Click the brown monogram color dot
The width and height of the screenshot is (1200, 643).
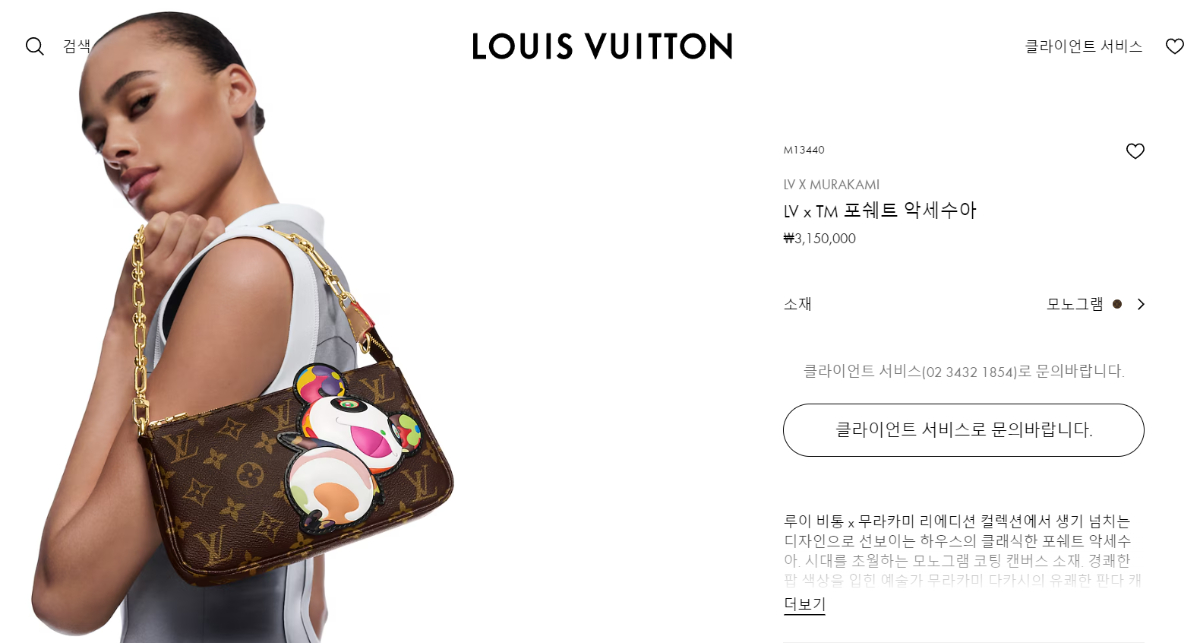click(1117, 304)
